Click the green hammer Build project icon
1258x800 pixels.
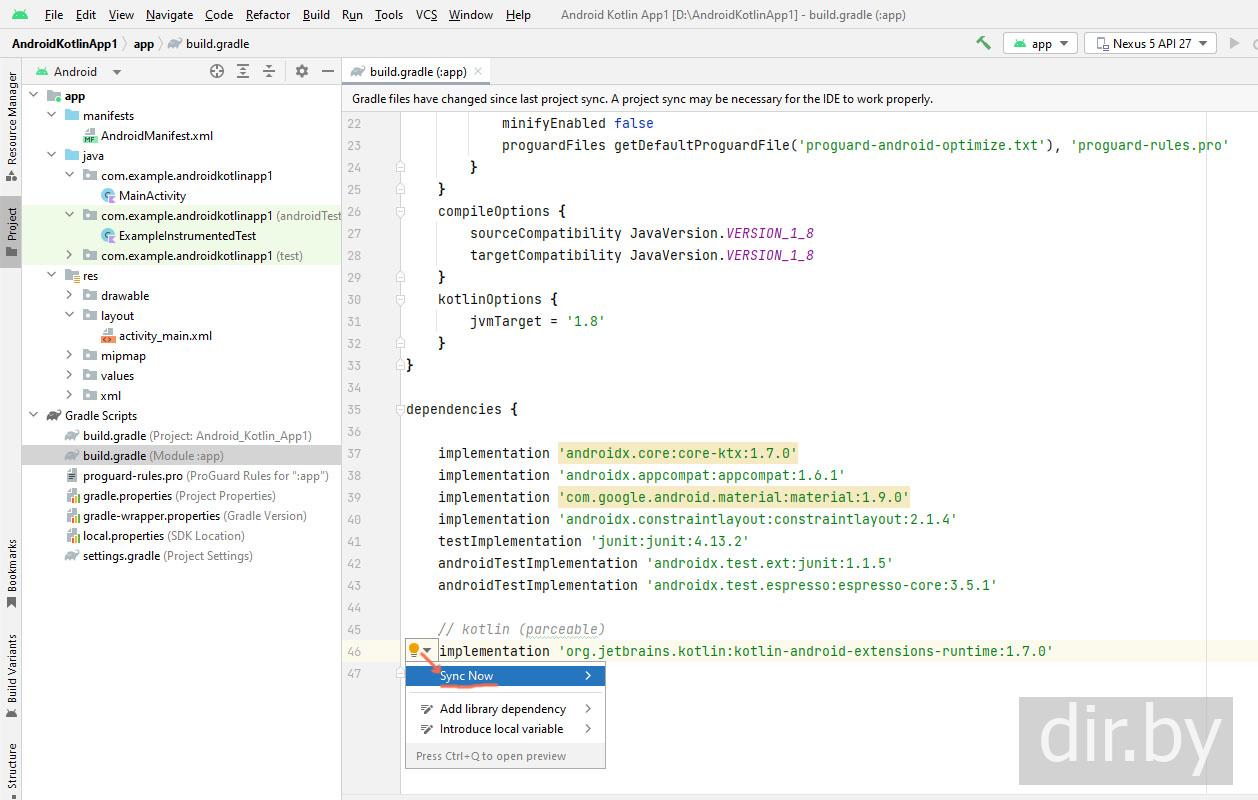983,43
